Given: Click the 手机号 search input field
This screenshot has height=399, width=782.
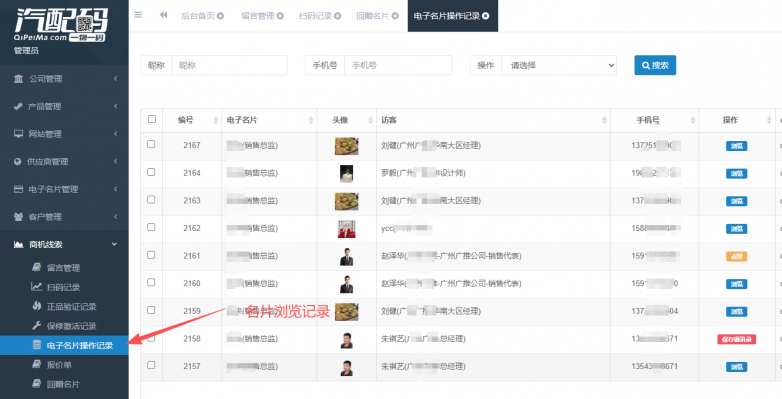Looking at the screenshot, I should coord(398,65).
